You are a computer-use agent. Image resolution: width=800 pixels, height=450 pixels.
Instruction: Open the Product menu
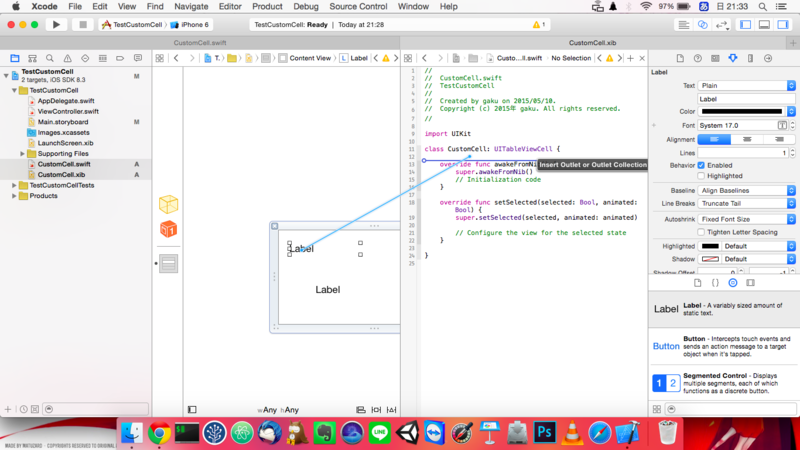coord(267,7)
